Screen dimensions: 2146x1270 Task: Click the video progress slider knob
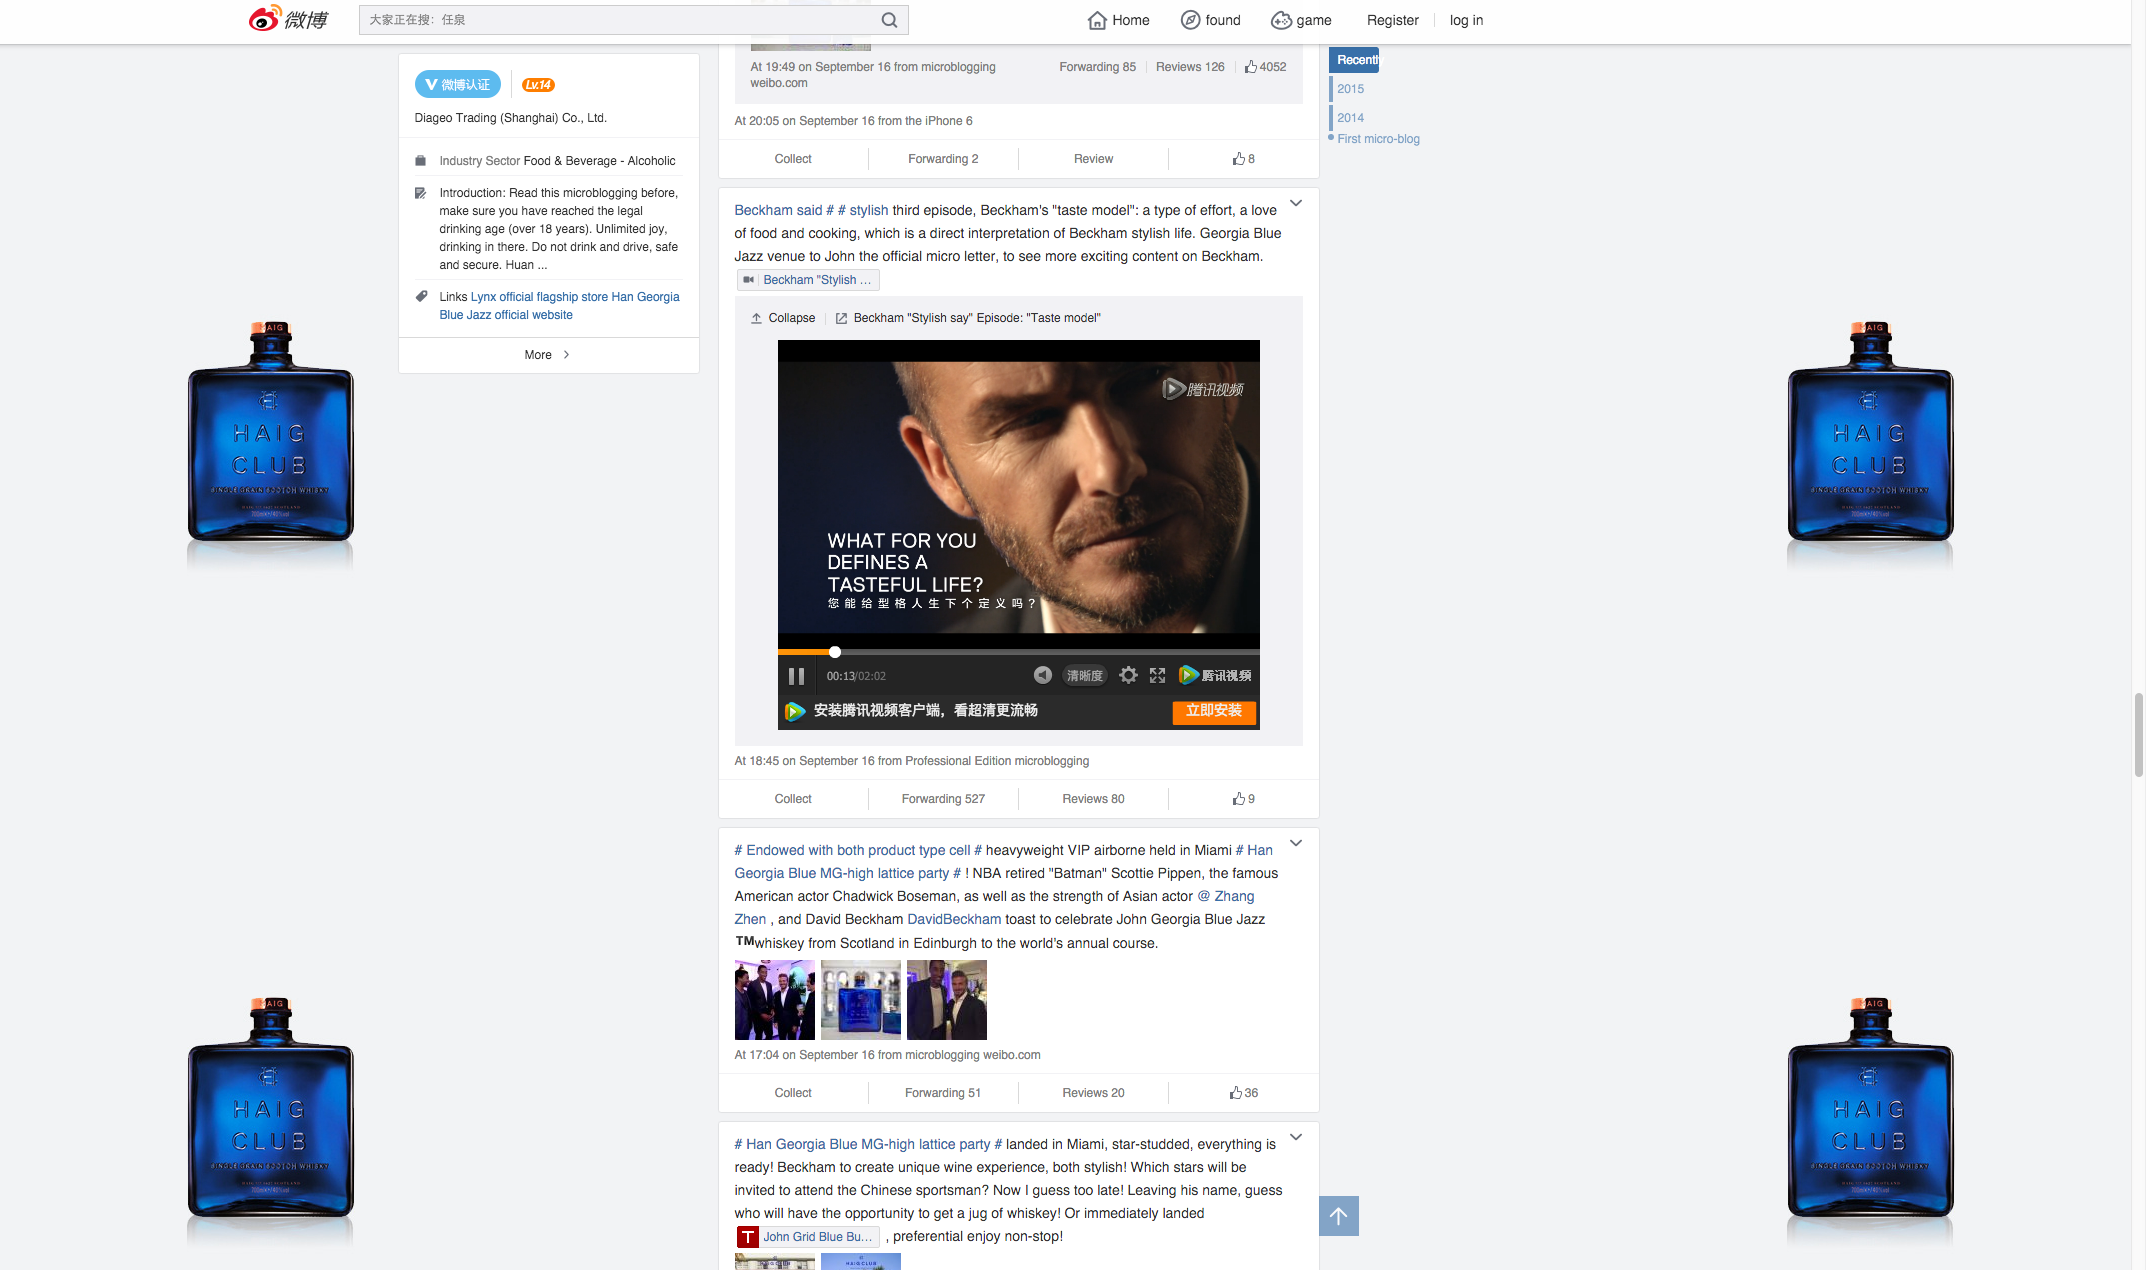tap(834, 652)
